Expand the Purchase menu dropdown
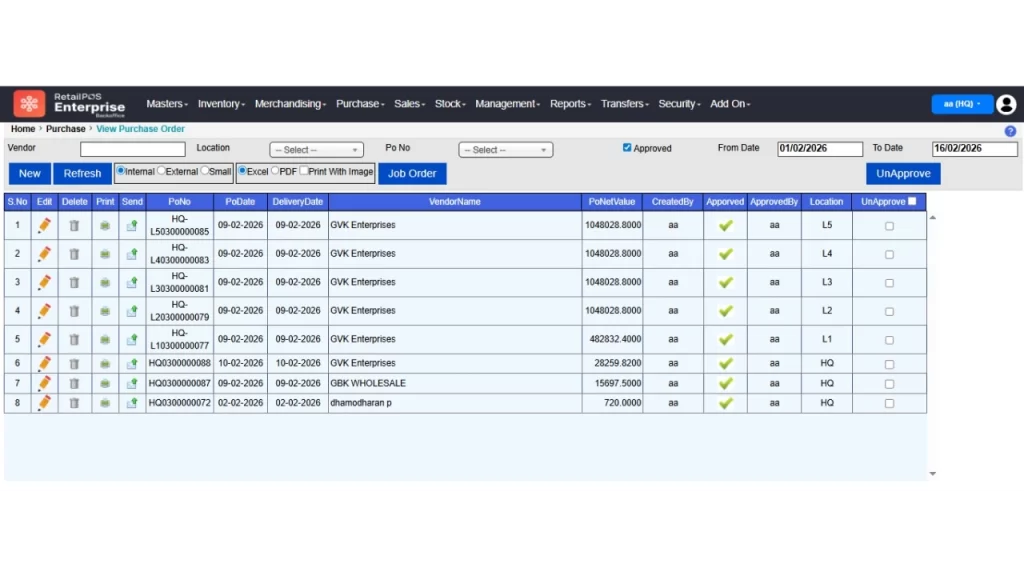The width and height of the screenshot is (1024, 576). click(x=360, y=104)
